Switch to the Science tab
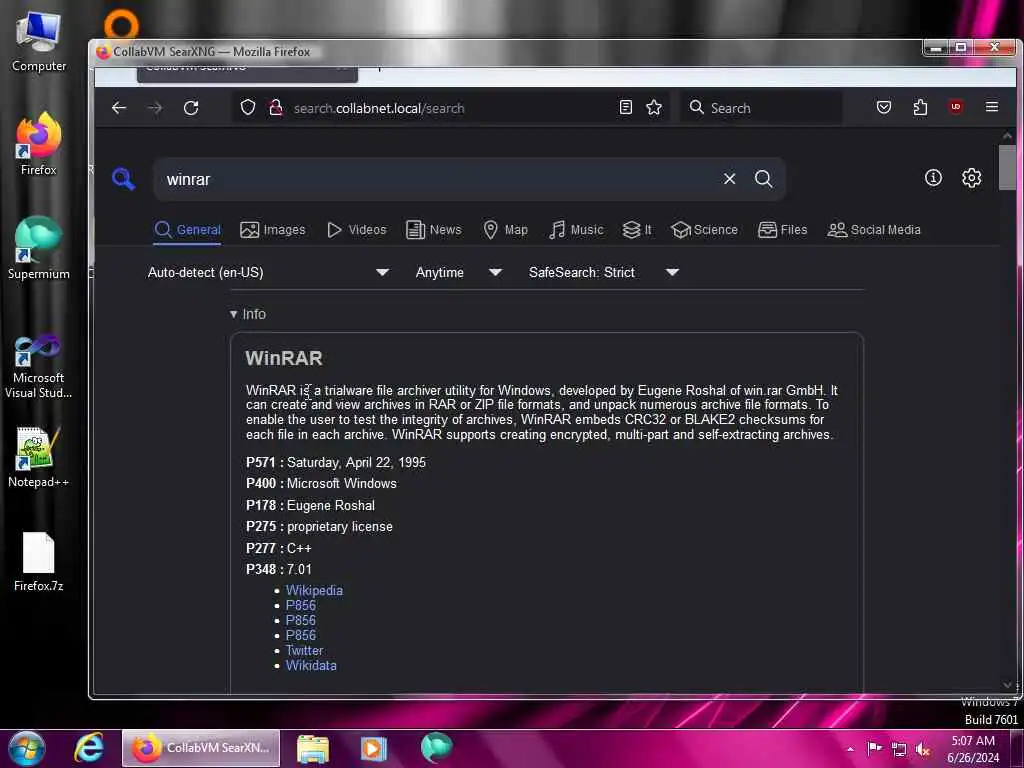Image resolution: width=1024 pixels, height=768 pixels. [704, 230]
